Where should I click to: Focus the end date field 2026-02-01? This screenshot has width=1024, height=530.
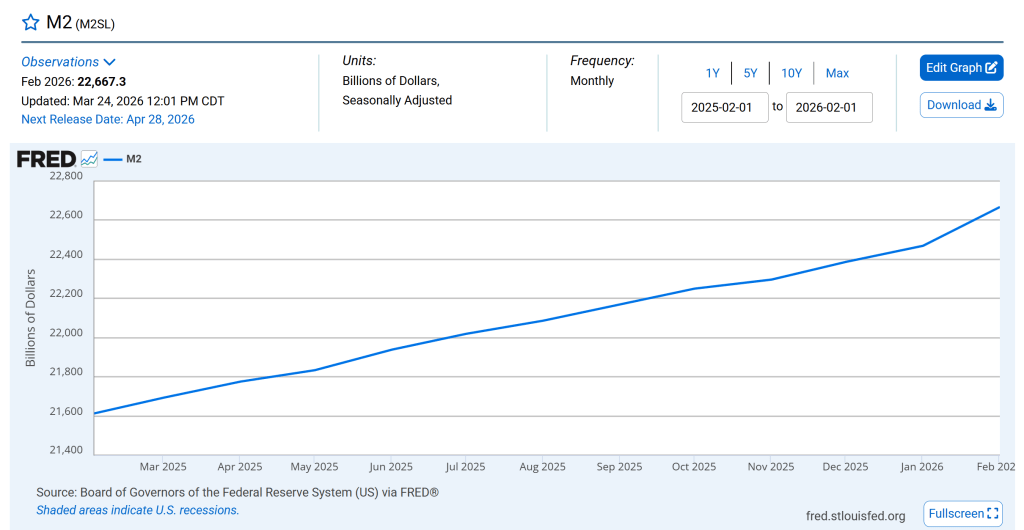829,107
